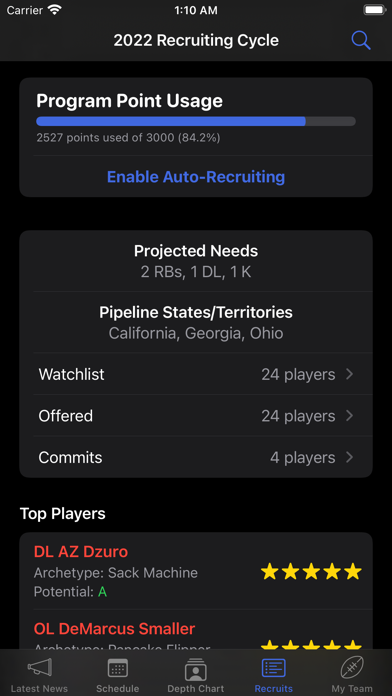Viewport: 392px width, 696px height.
Task: Tap Pipeline States/Territories section
Action: (x=196, y=322)
